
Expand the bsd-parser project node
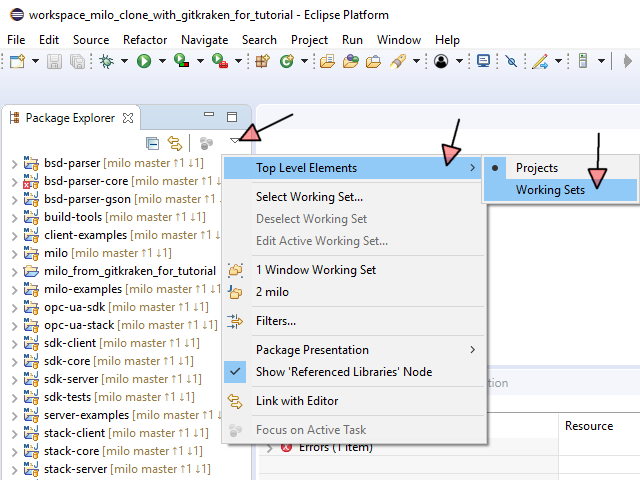pos(15,164)
